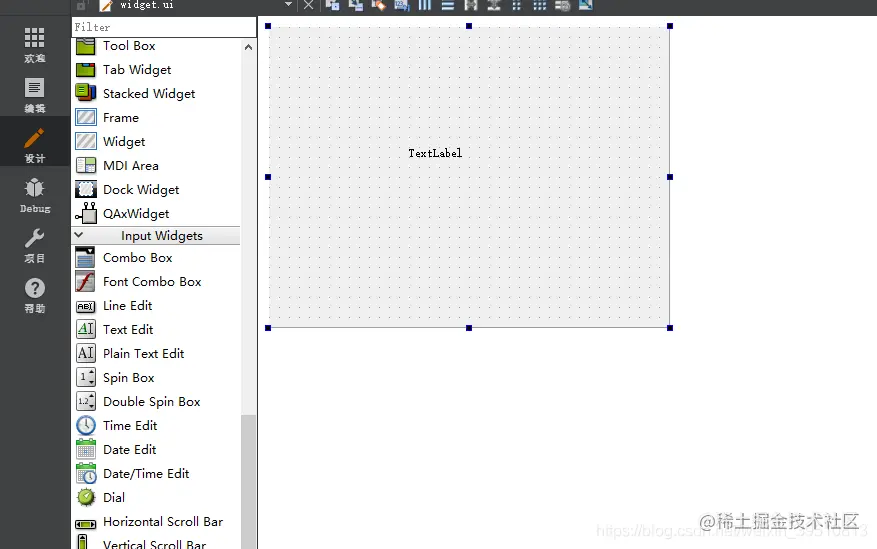Click the "Dial" text label
The width and height of the screenshot is (877, 549).
pos(114,498)
